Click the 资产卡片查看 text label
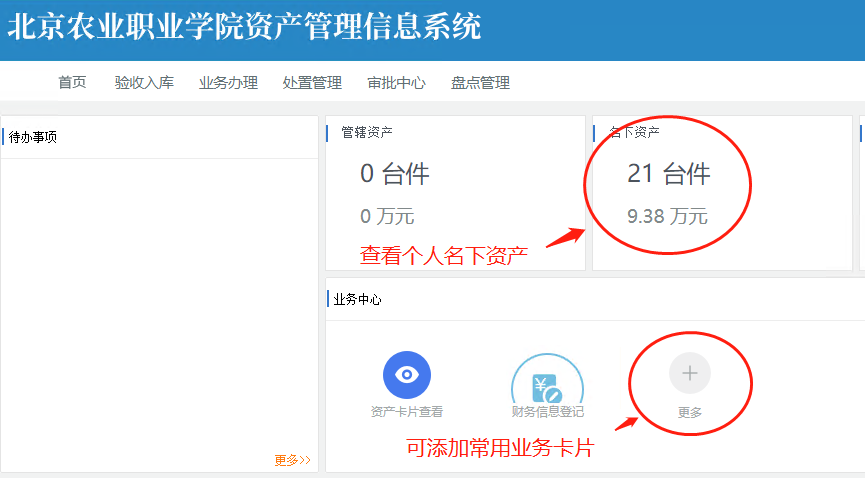The width and height of the screenshot is (865, 478). [407, 411]
